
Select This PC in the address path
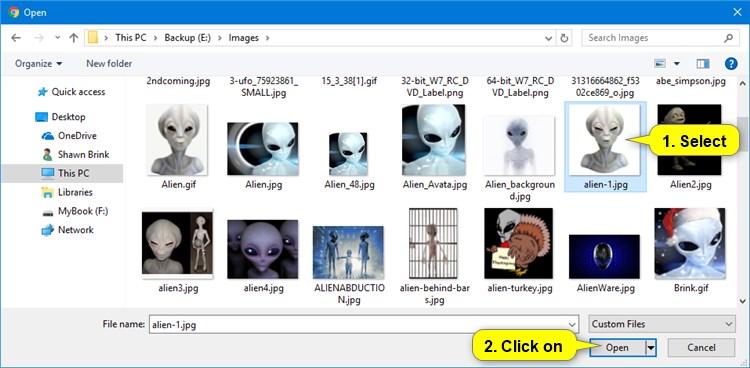[131, 38]
